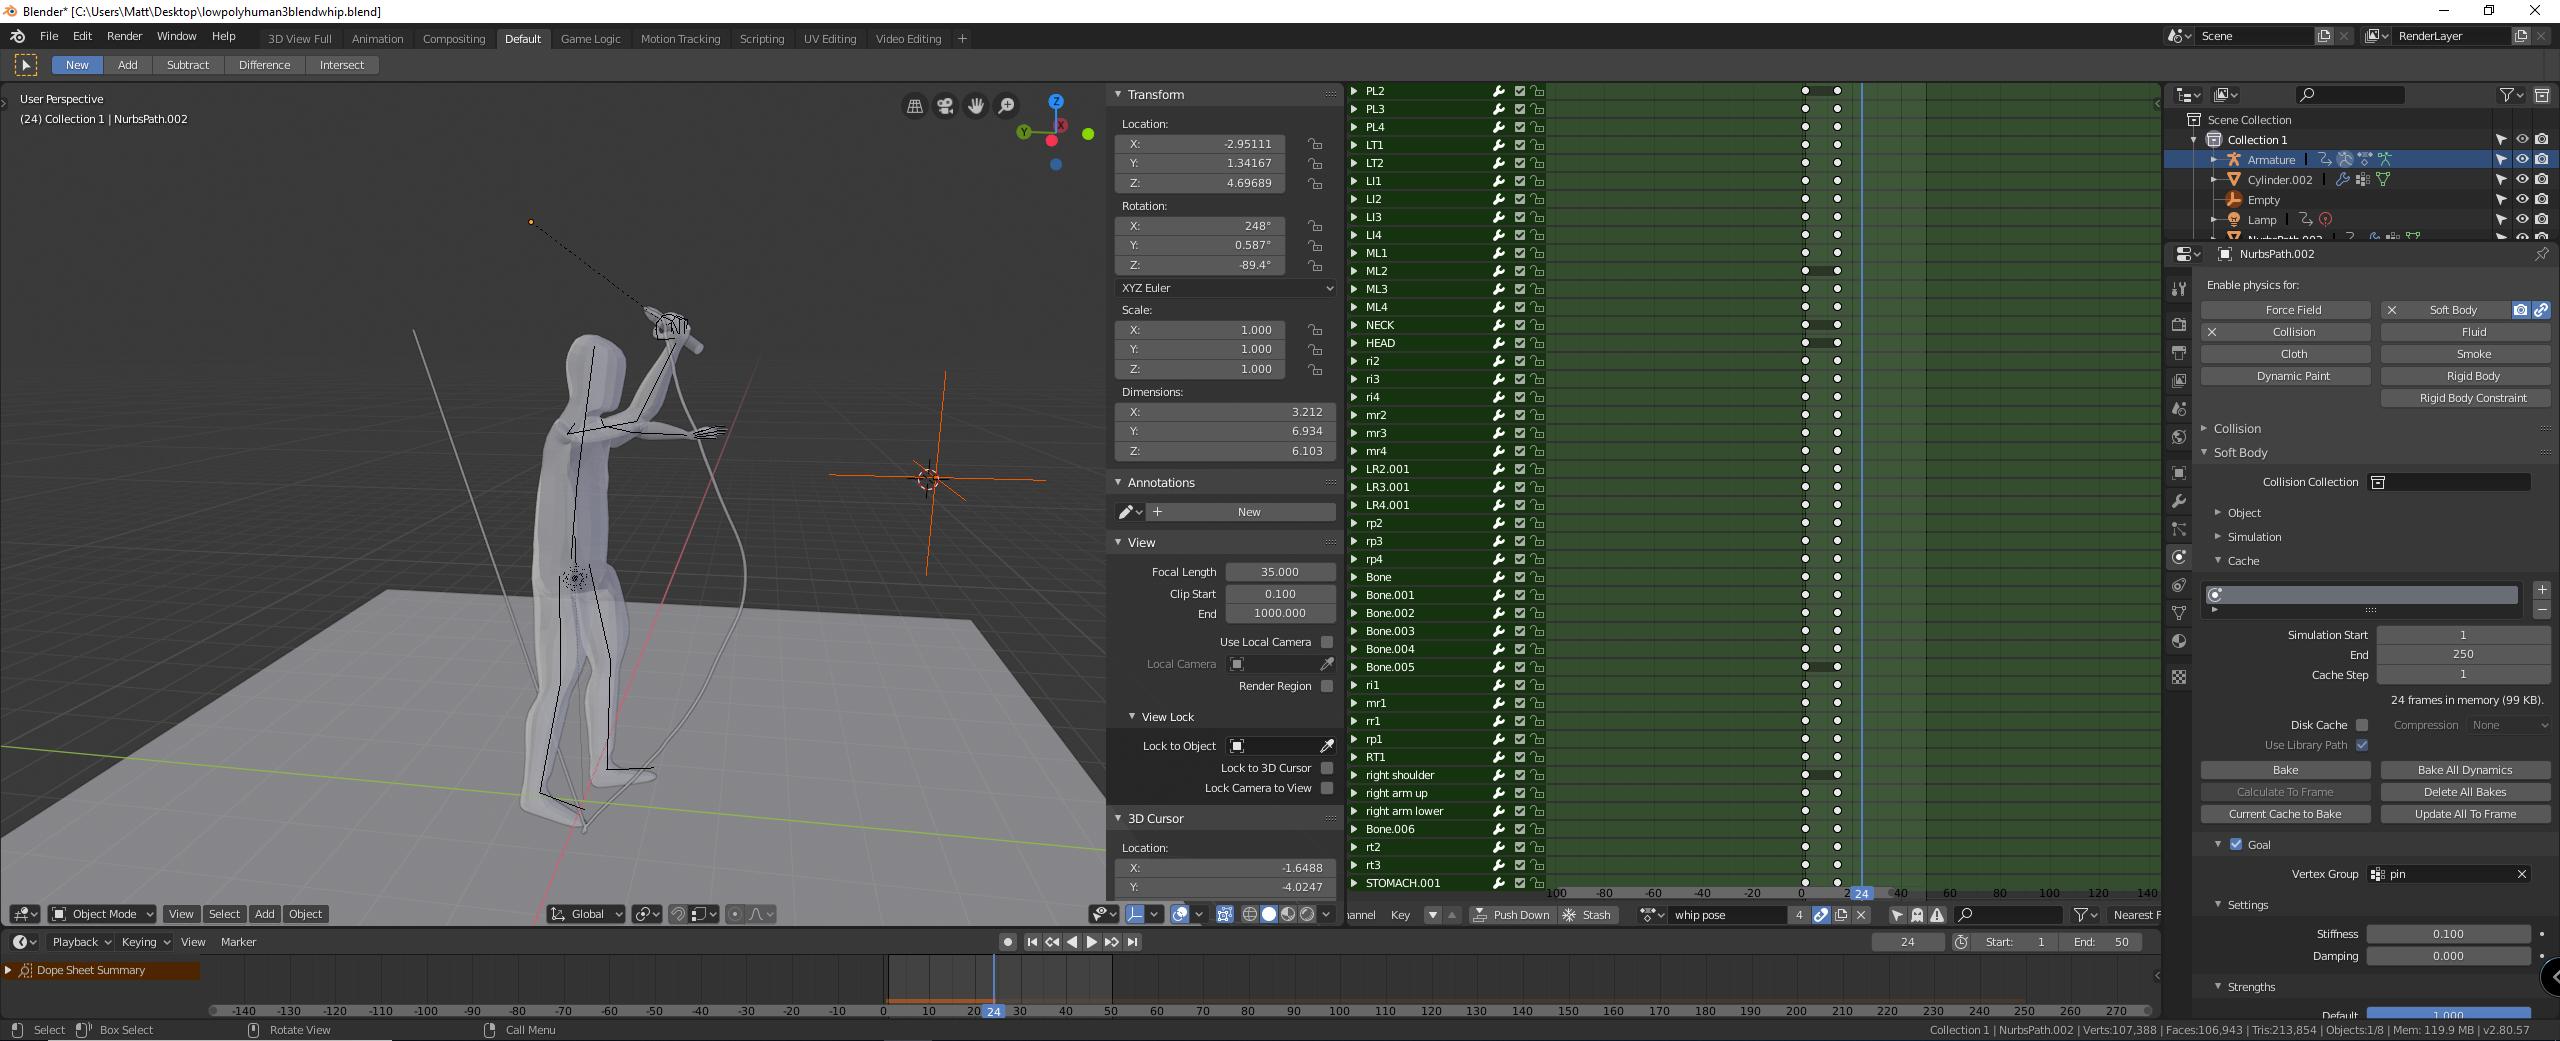
Task: Switch to the Animation workspace tab
Action: click(x=377, y=39)
